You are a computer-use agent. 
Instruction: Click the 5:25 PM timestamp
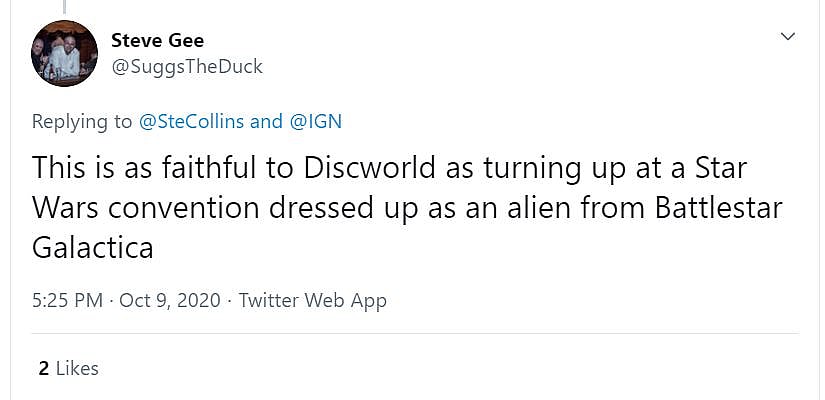(x=67, y=300)
